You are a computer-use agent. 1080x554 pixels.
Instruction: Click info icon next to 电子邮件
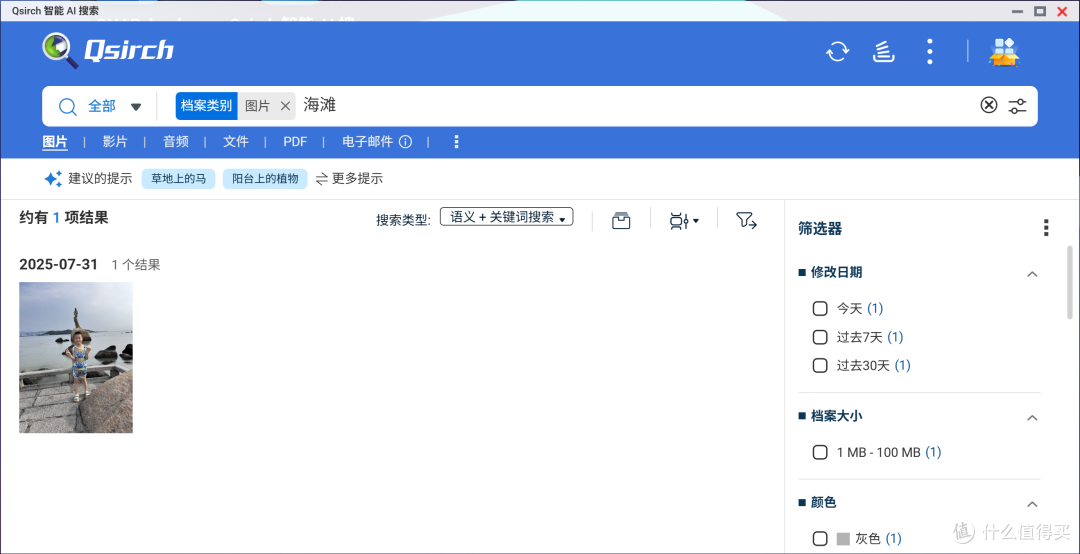pos(406,142)
